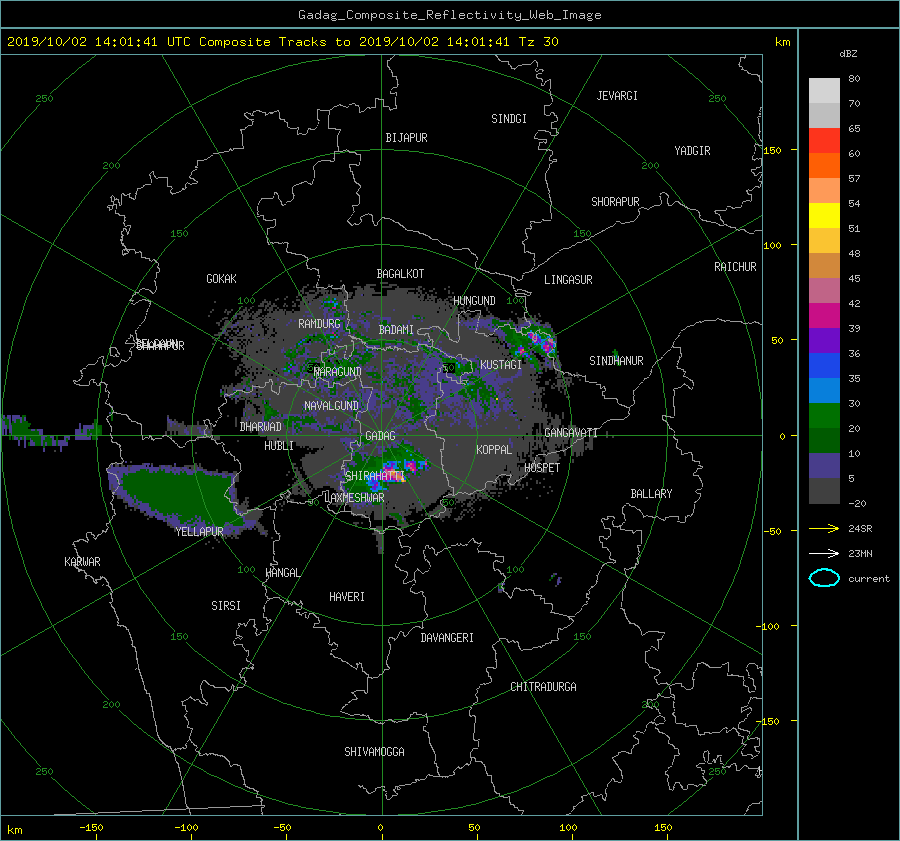Select the red 65 dBZ legend swatch
The width and height of the screenshot is (900, 841).
point(824,141)
